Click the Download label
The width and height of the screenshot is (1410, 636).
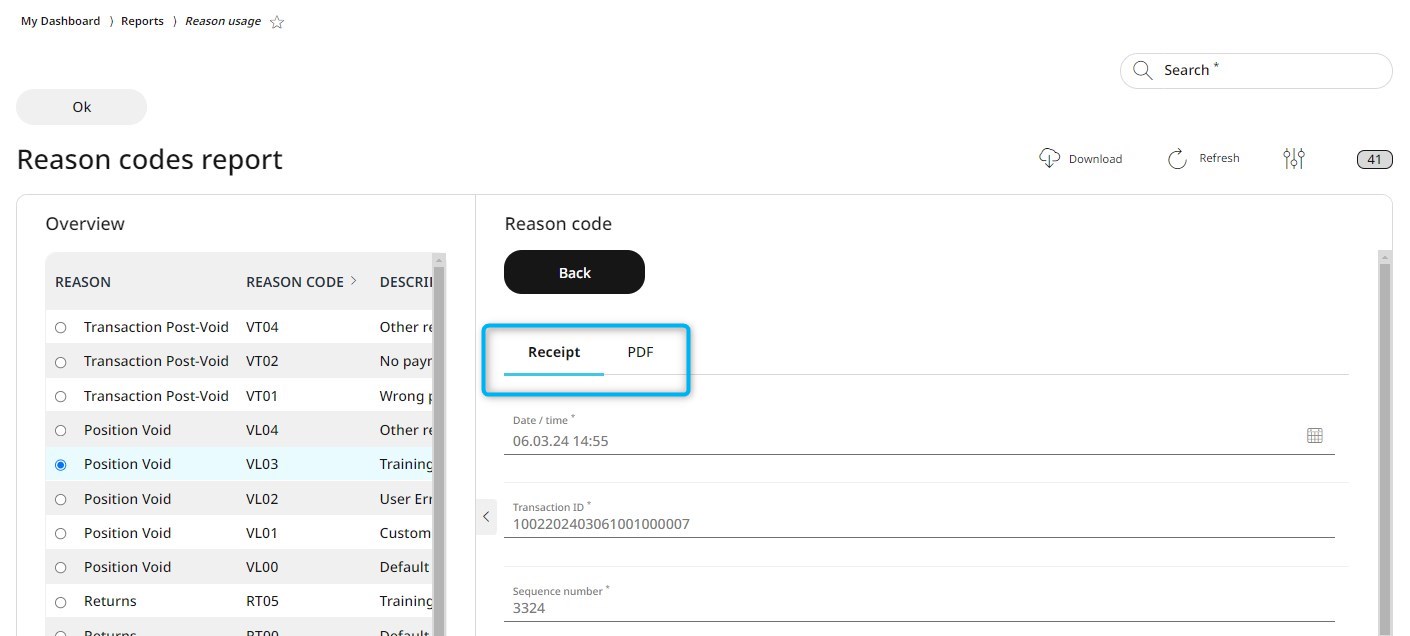pos(1095,159)
